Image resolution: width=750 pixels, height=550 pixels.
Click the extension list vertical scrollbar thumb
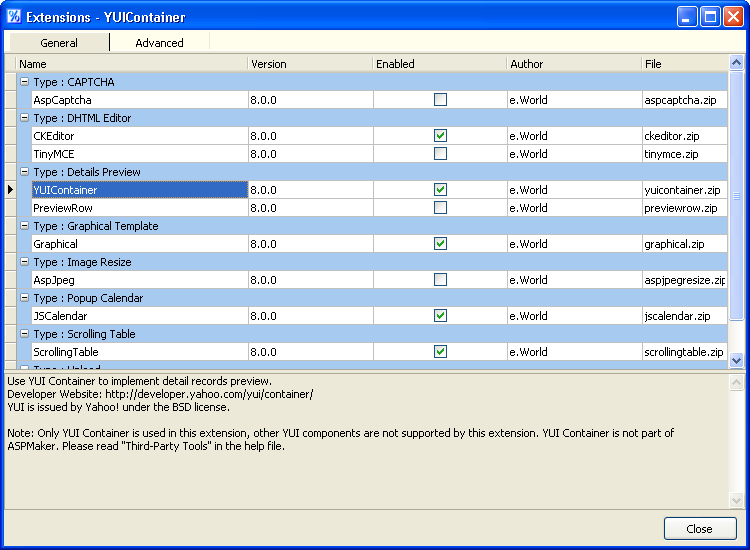[x=737, y=195]
